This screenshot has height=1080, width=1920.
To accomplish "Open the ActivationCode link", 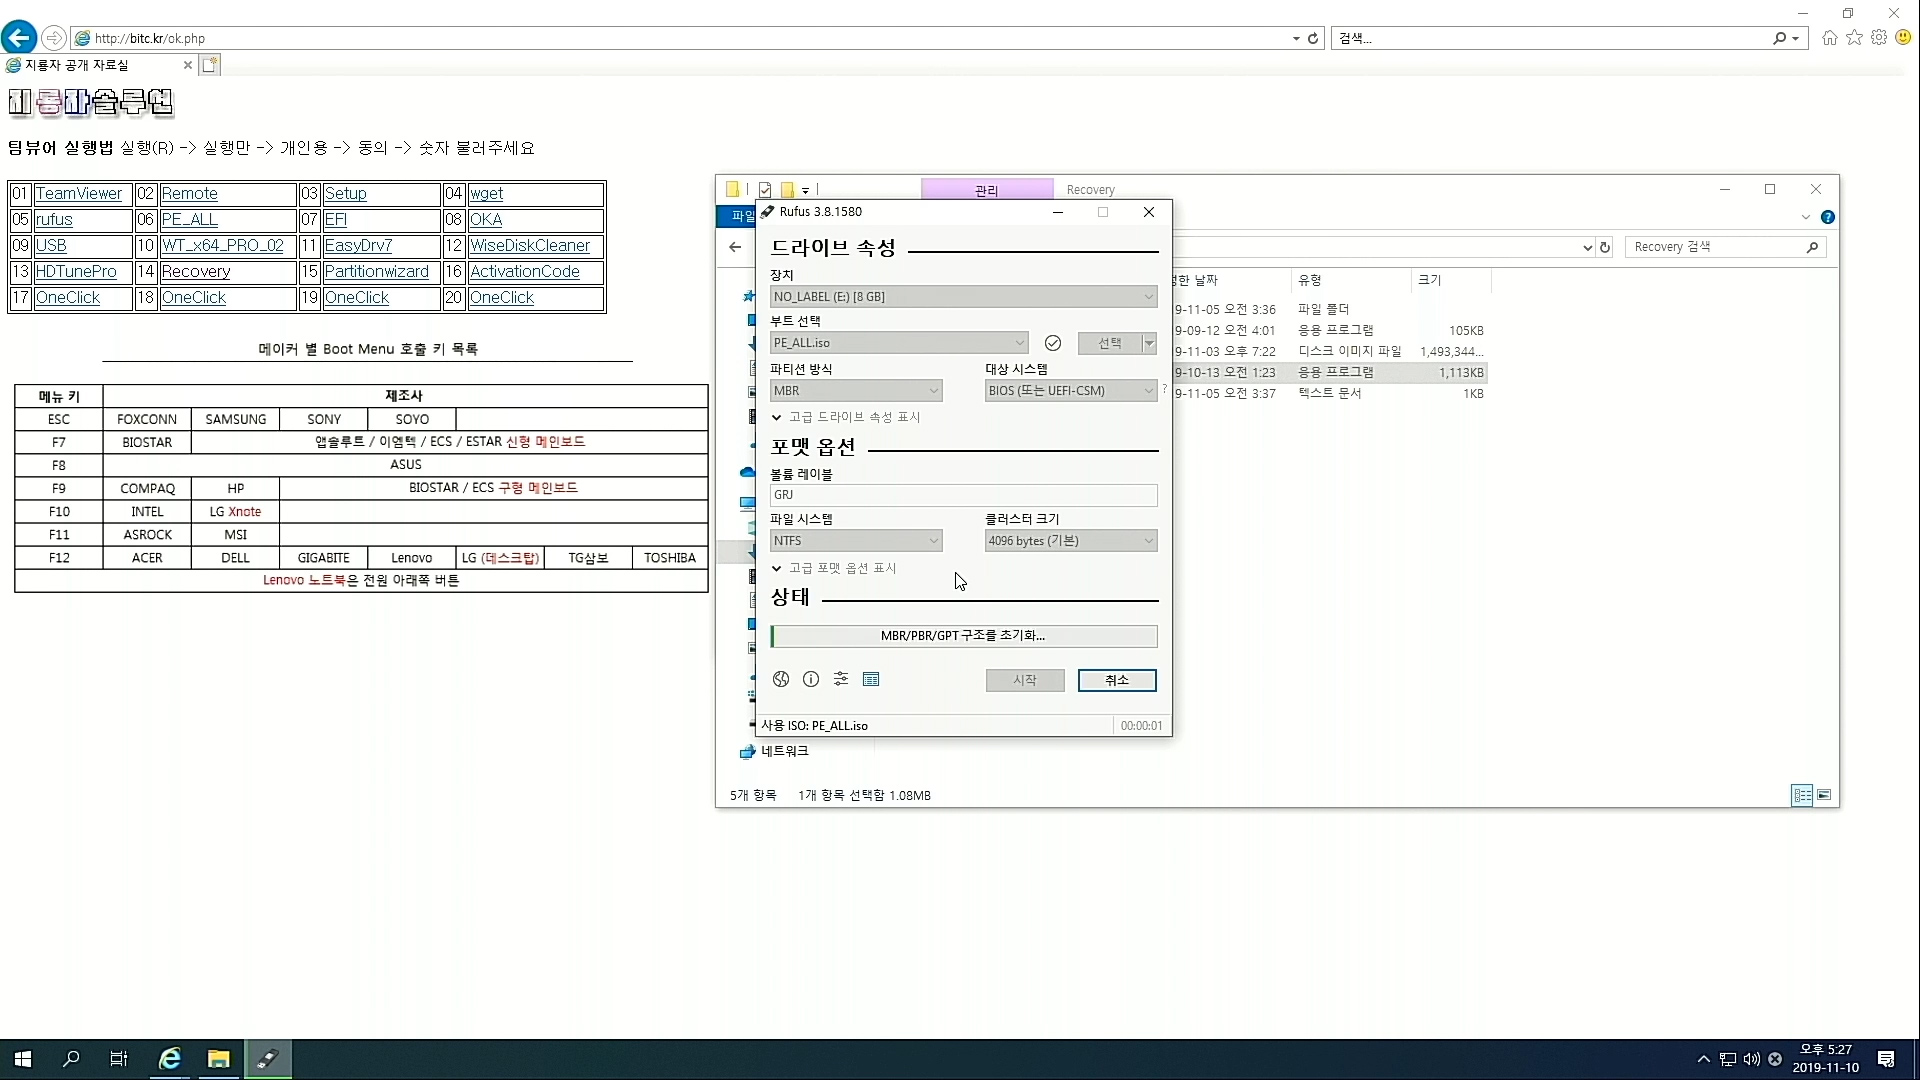I will pos(525,272).
